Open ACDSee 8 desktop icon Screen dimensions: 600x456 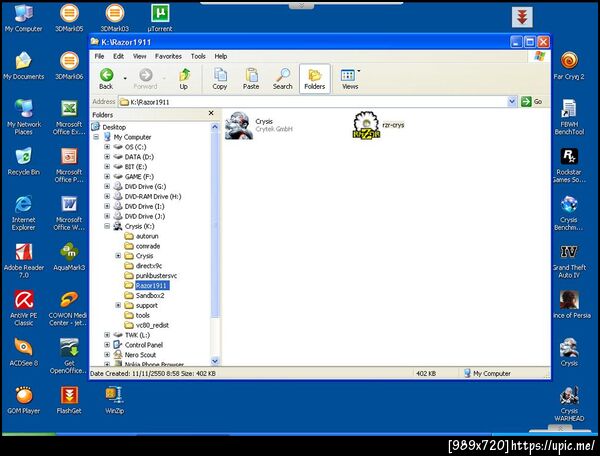[x=23, y=352]
